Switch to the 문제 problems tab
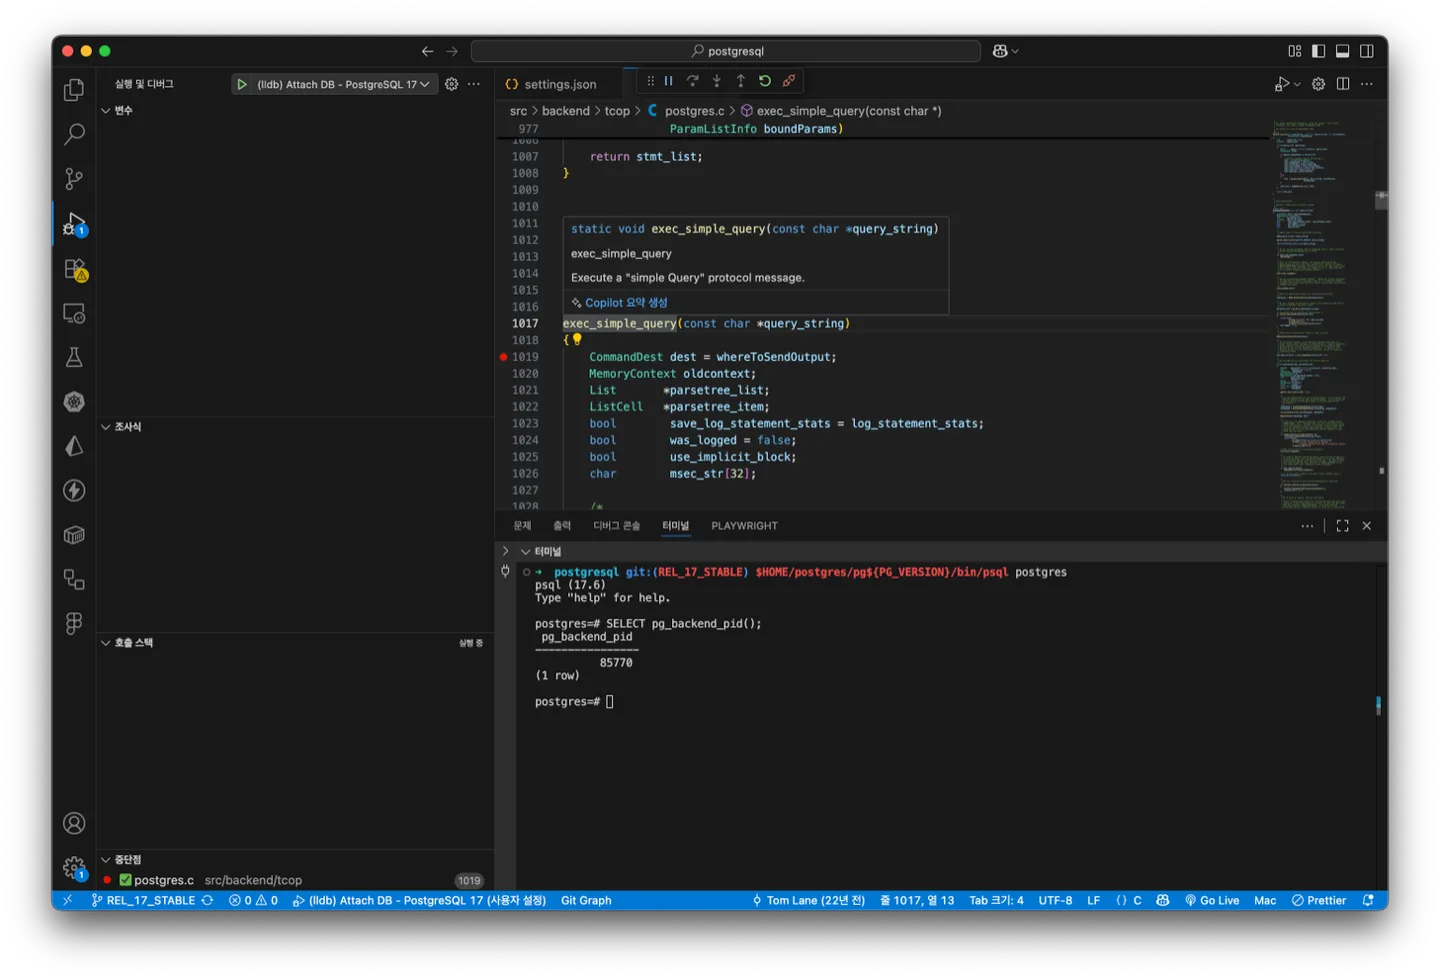The image size is (1440, 979). tap(522, 526)
